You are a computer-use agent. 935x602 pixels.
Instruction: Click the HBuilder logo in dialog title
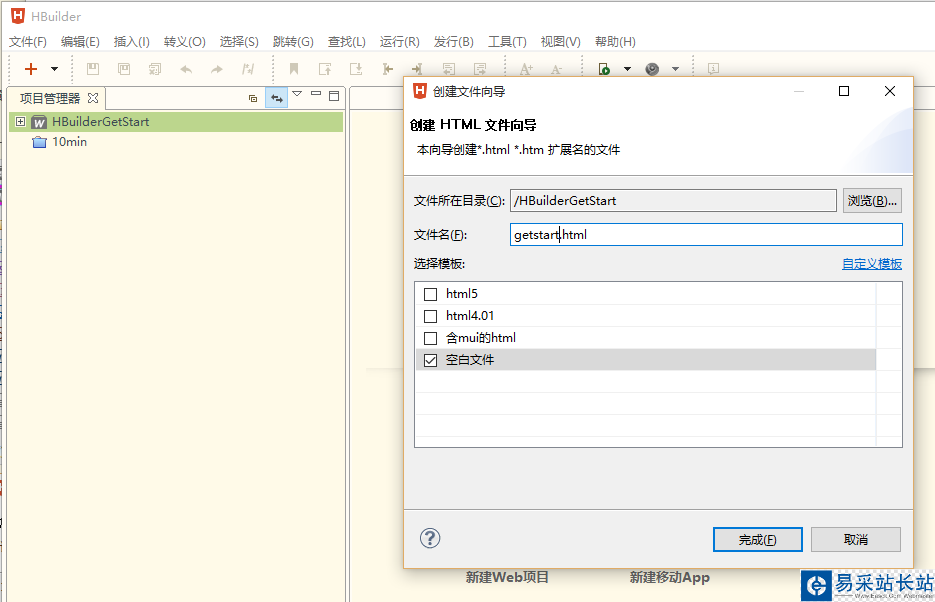(x=420, y=91)
